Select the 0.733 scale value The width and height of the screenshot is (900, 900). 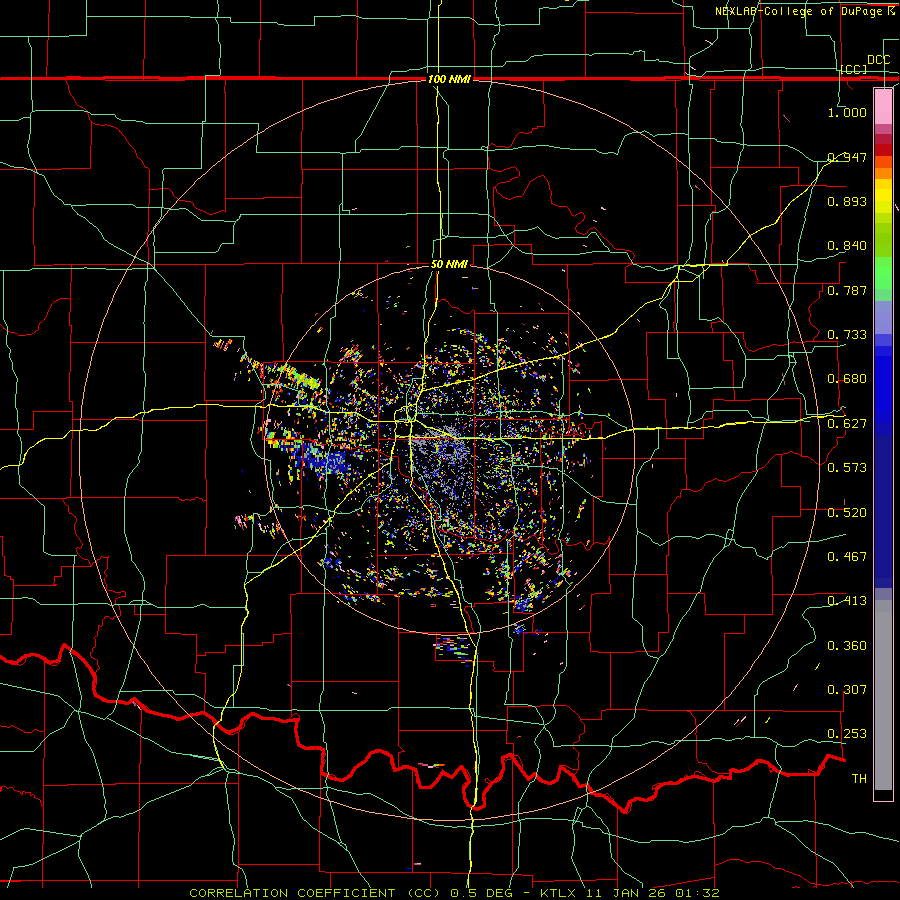[x=847, y=335]
